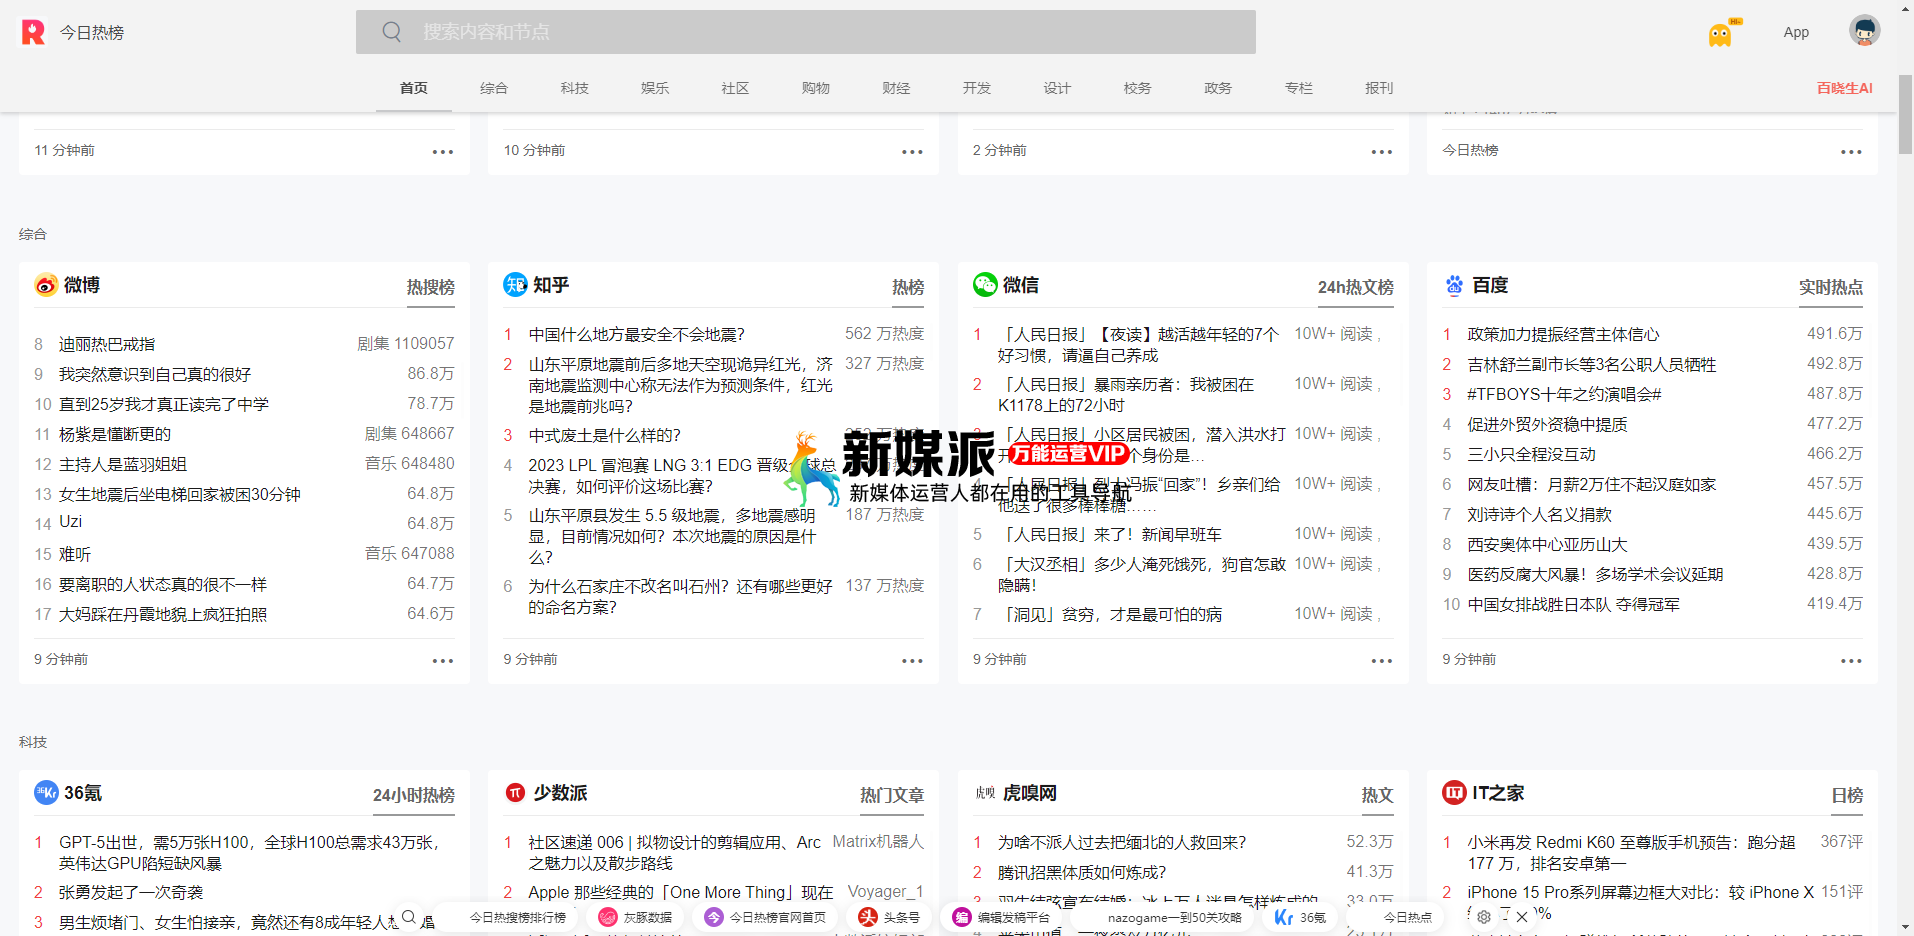1914x936 pixels.
Task: Switch to the 专栏 tab
Action: 1298,88
